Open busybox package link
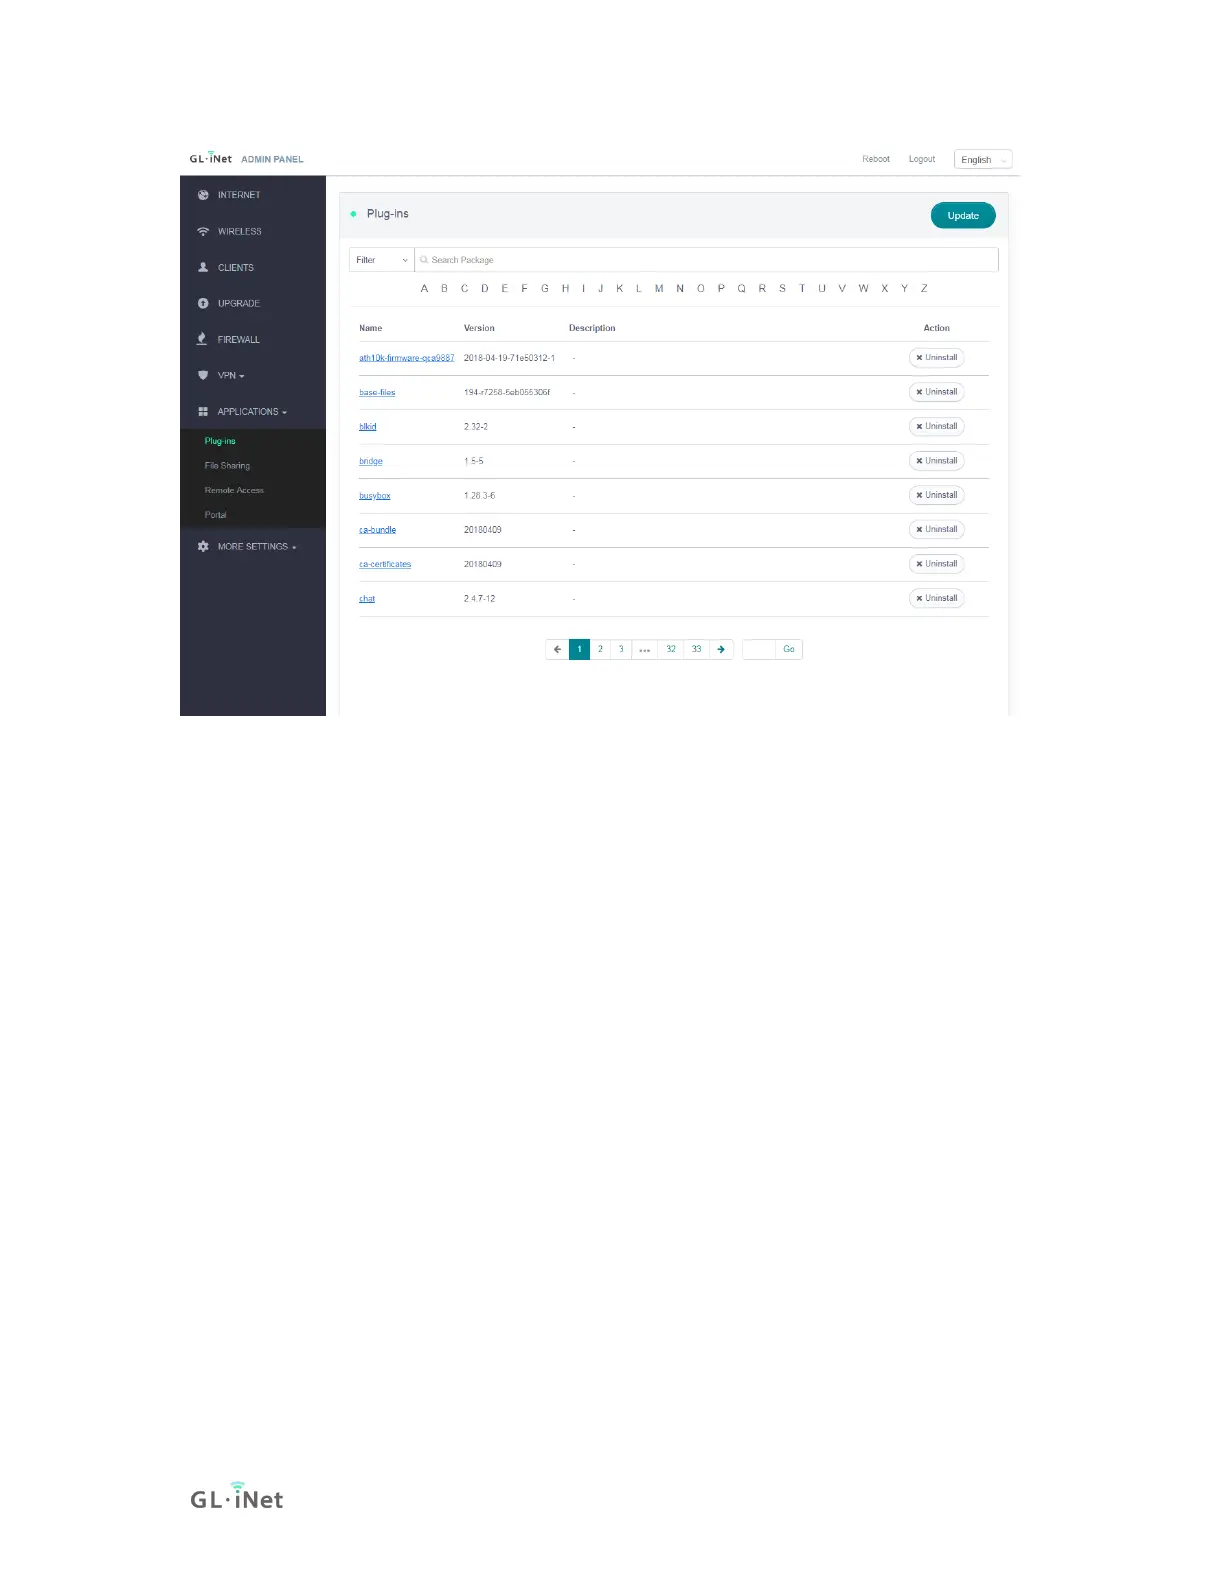The image size is (1224, 1584). coord(375,496)
